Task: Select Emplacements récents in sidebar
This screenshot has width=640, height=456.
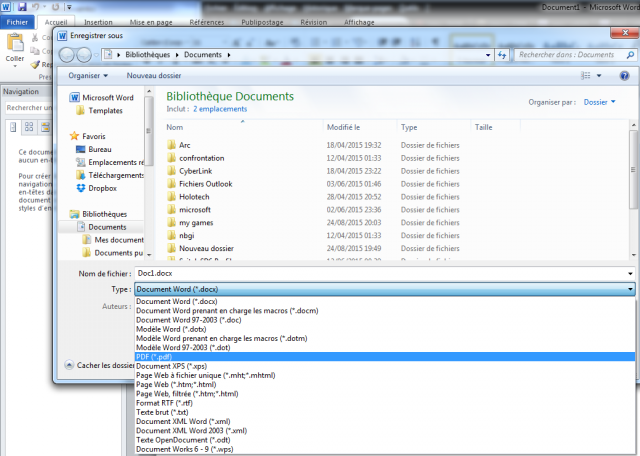Action: tap(110, 162)
